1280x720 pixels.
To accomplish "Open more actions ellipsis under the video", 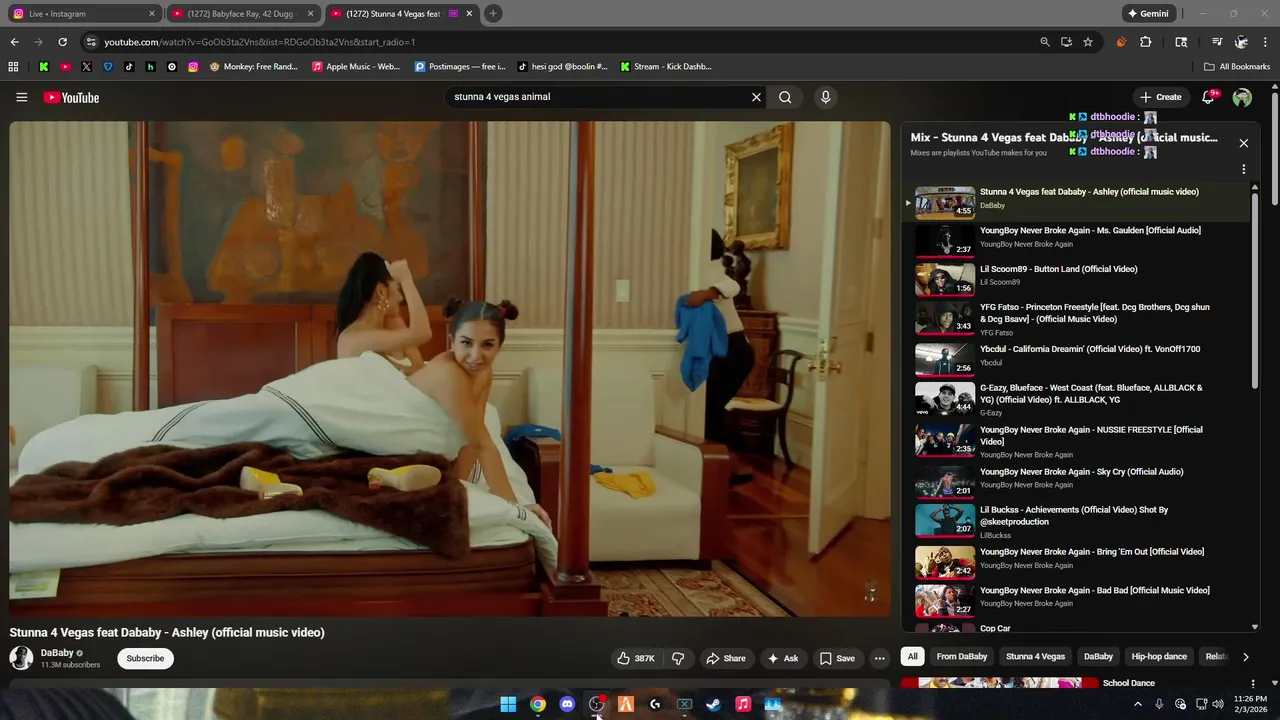I will click(879, 658).
